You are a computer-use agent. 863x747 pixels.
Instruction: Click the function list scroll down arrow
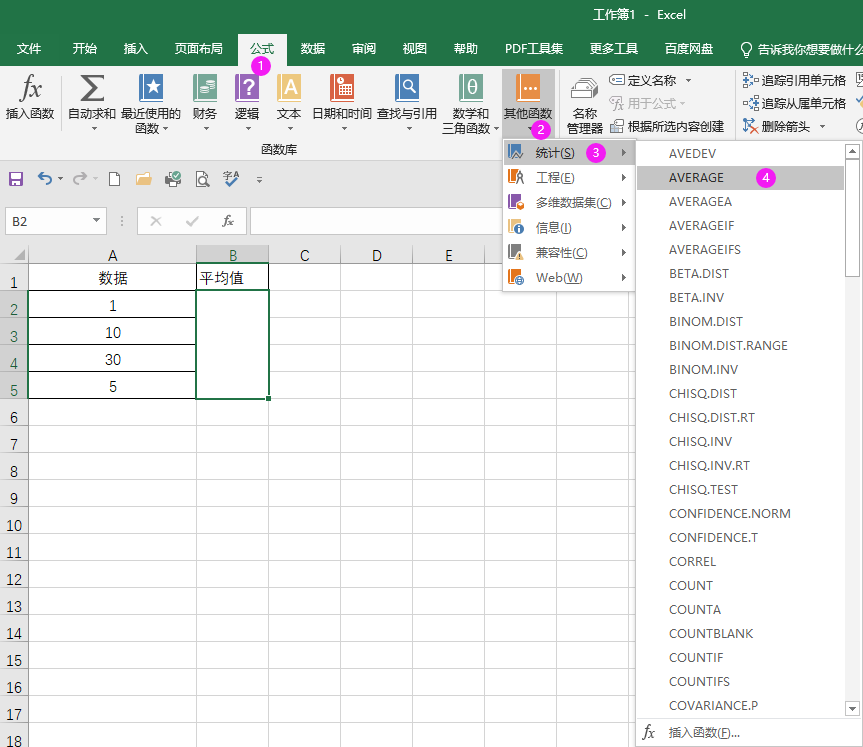[x=853, y=708]
